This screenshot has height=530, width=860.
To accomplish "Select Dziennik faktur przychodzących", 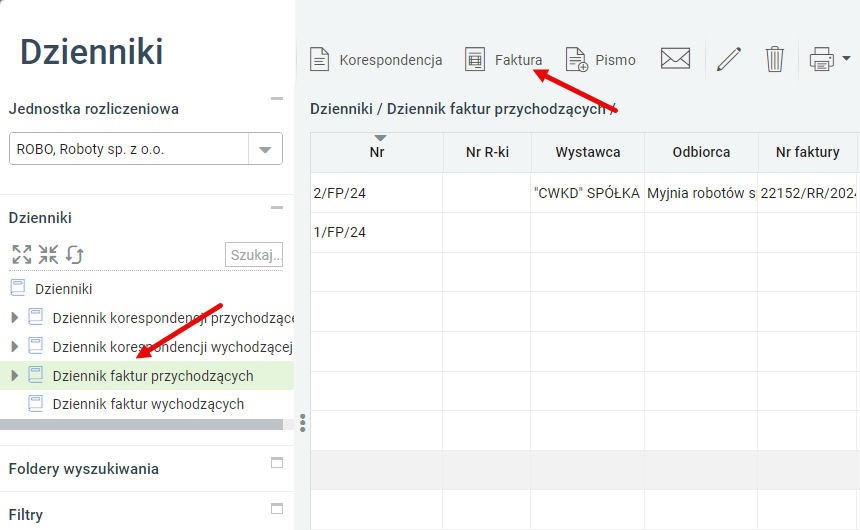I will [153, 376].
